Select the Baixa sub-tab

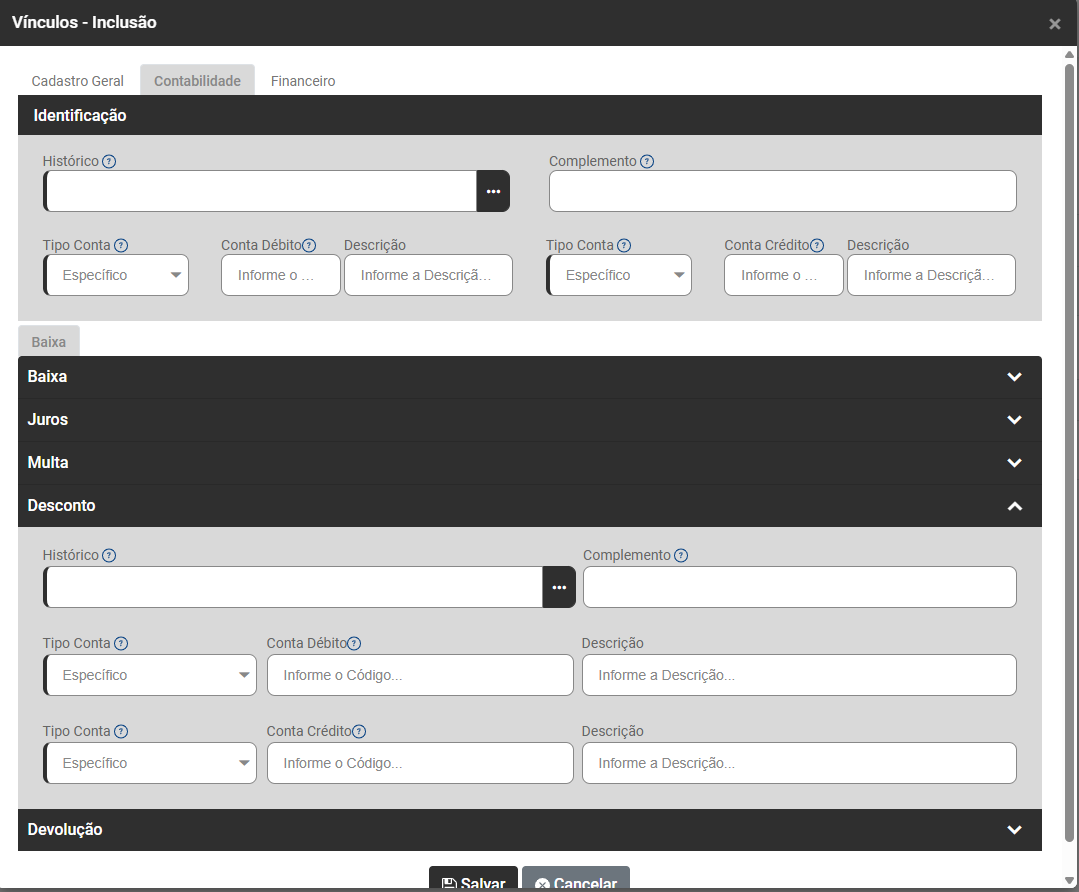point(49,341)
